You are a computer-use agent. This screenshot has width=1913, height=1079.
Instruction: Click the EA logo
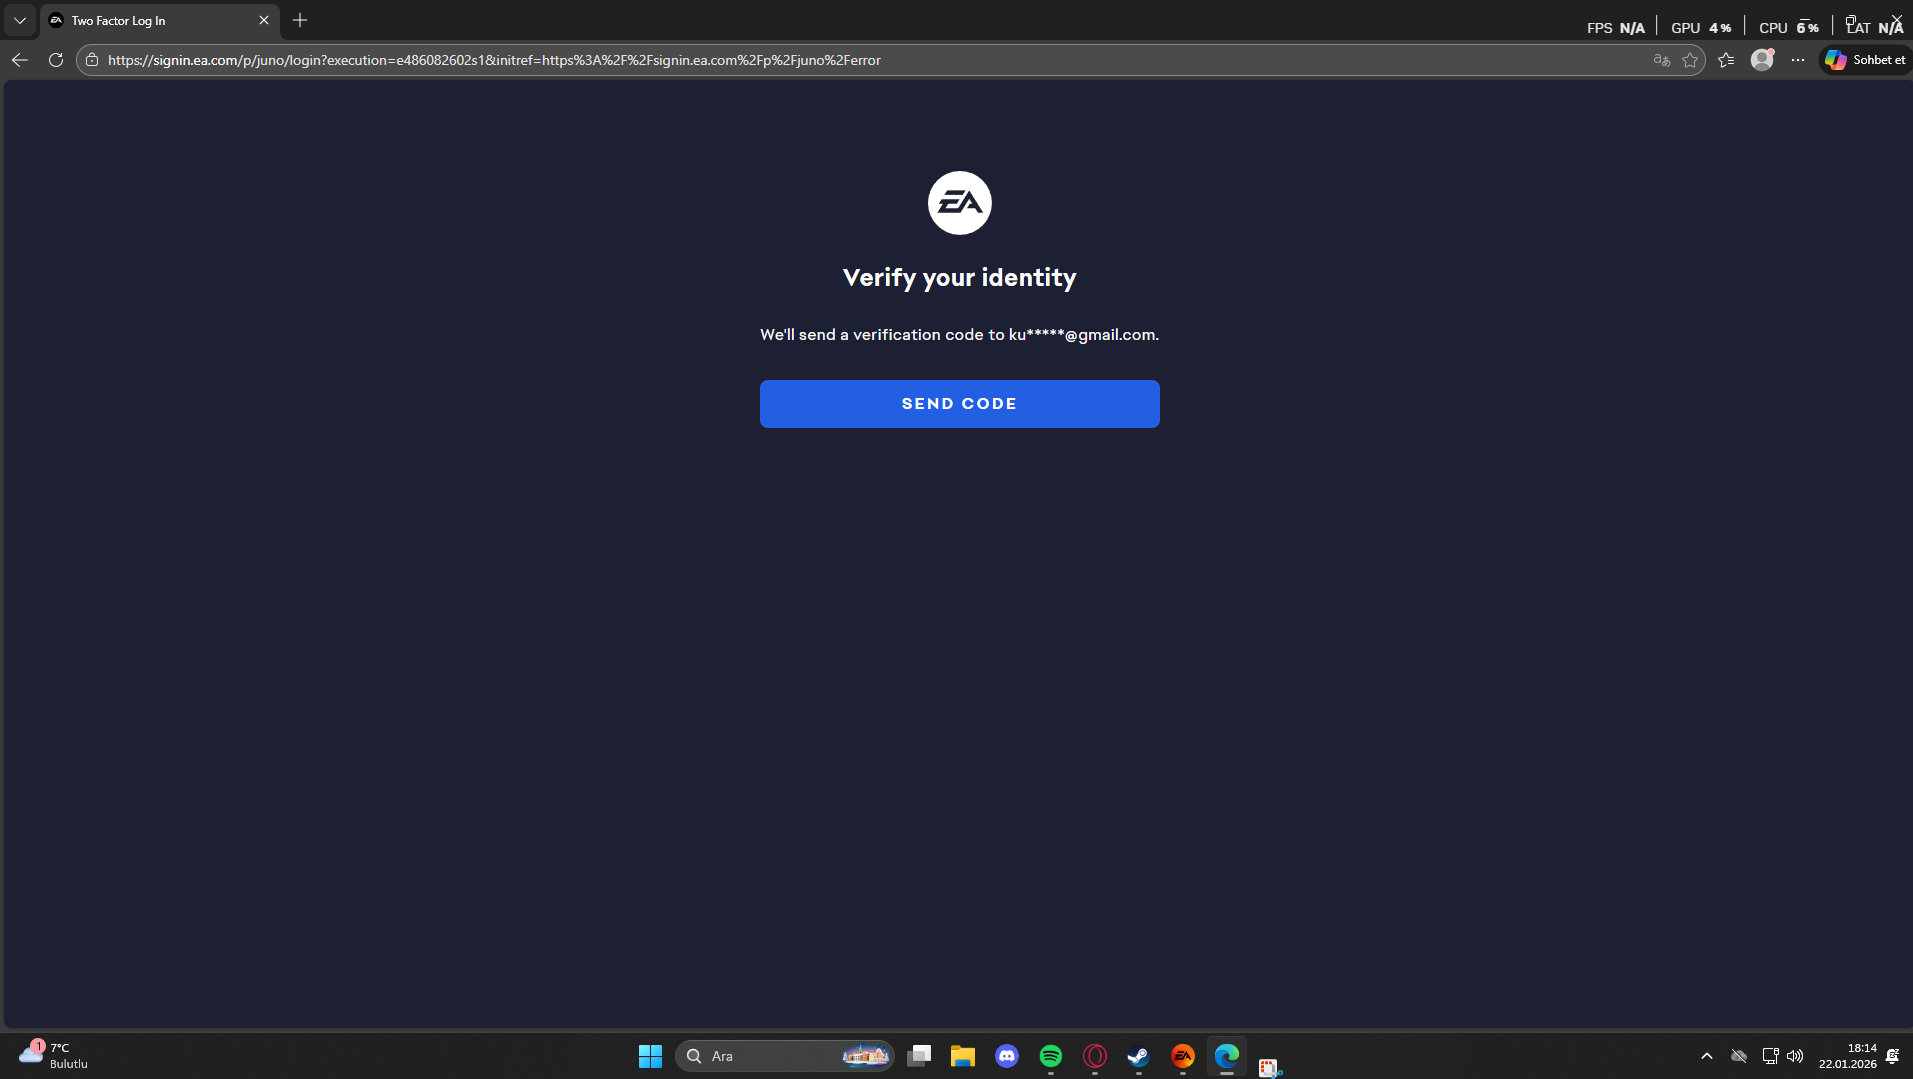tap(960, 203)
